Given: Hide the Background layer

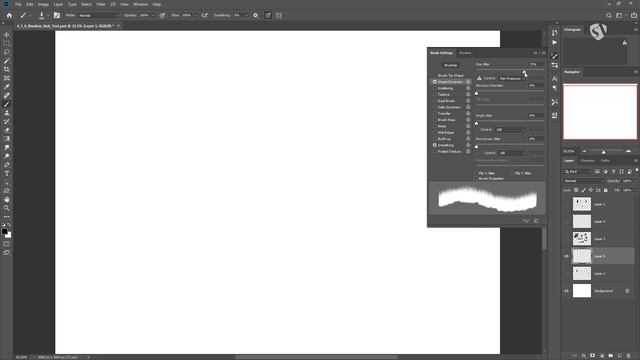Looking at the screenshot, I should point(566,291).
